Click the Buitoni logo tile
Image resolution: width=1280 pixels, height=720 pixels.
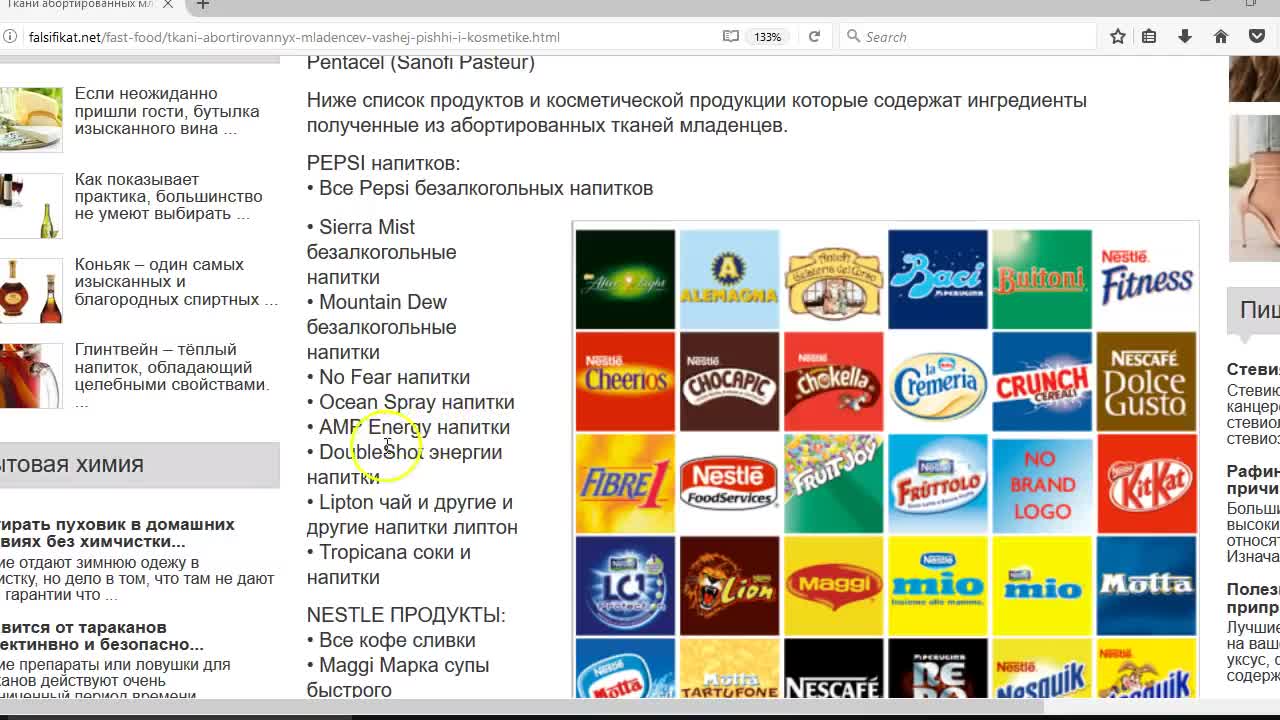coord(1042,279)
